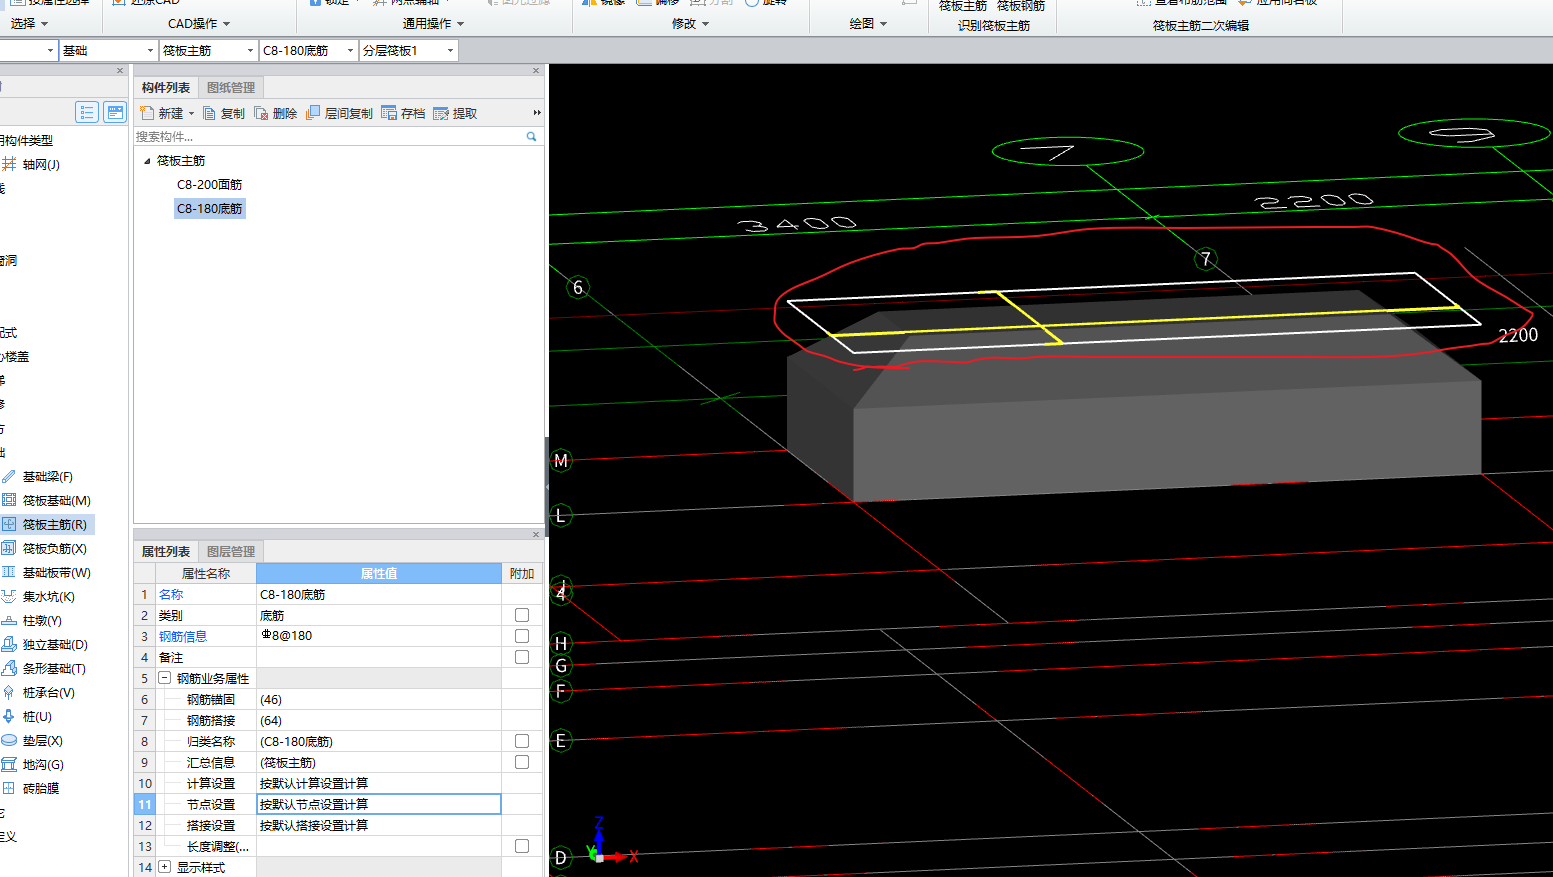Switch to 图层管理 tab
Image resolution: width=1553 pixels, height=877 pixels.
pos(231,552)
